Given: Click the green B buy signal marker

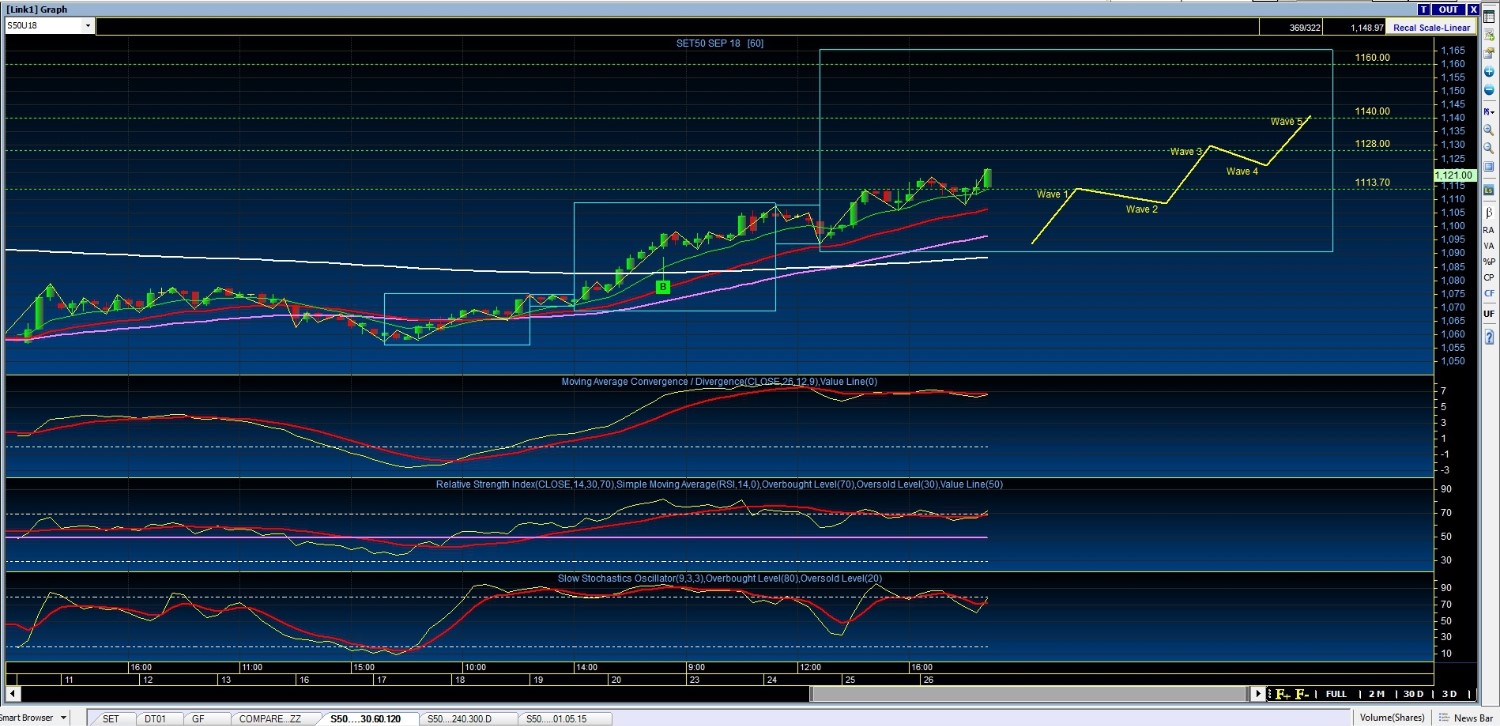Looking at the screenshot, I should tap(662, 287).
